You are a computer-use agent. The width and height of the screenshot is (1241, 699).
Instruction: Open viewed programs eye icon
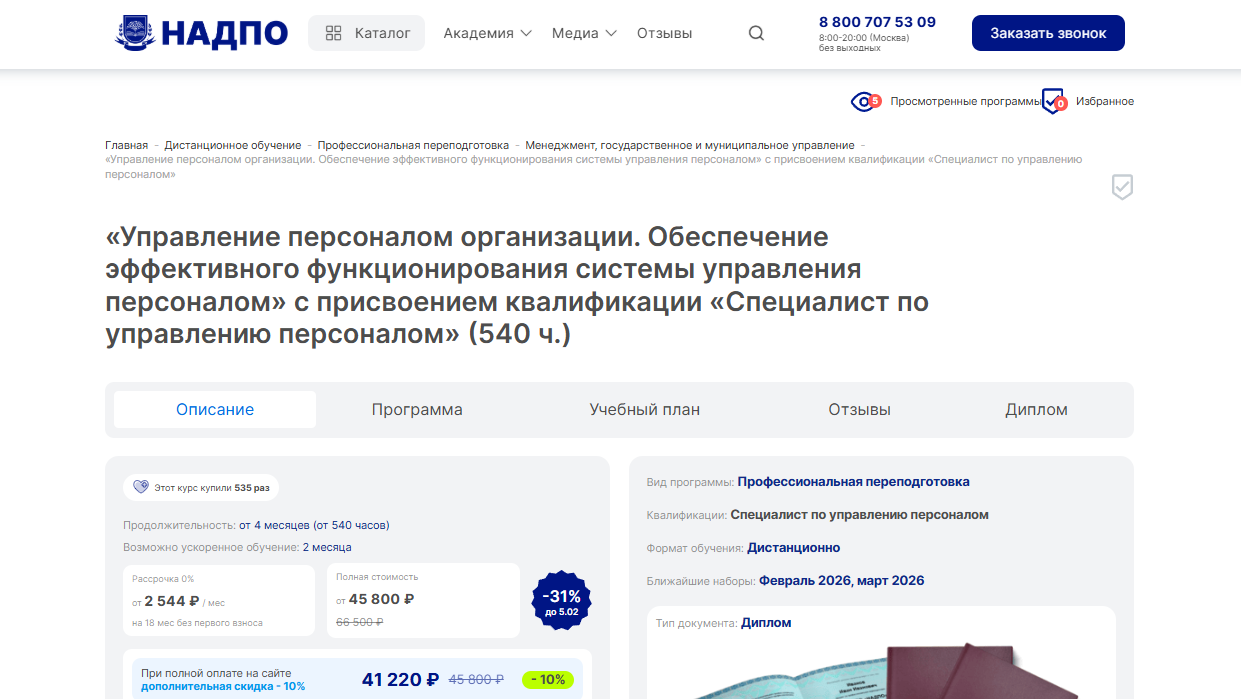(864, 101)
